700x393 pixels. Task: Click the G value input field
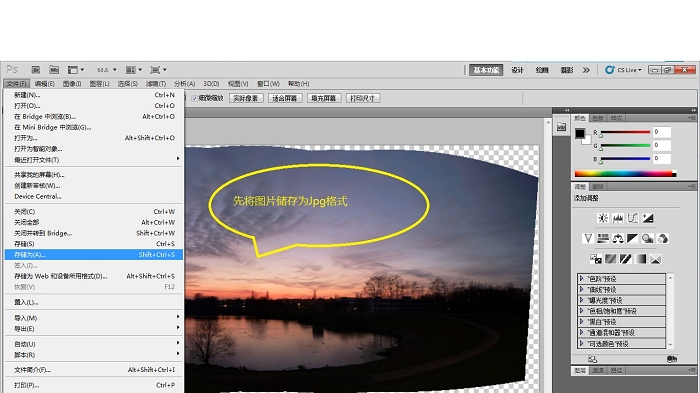pyautogui.click(x=662, y=145)
